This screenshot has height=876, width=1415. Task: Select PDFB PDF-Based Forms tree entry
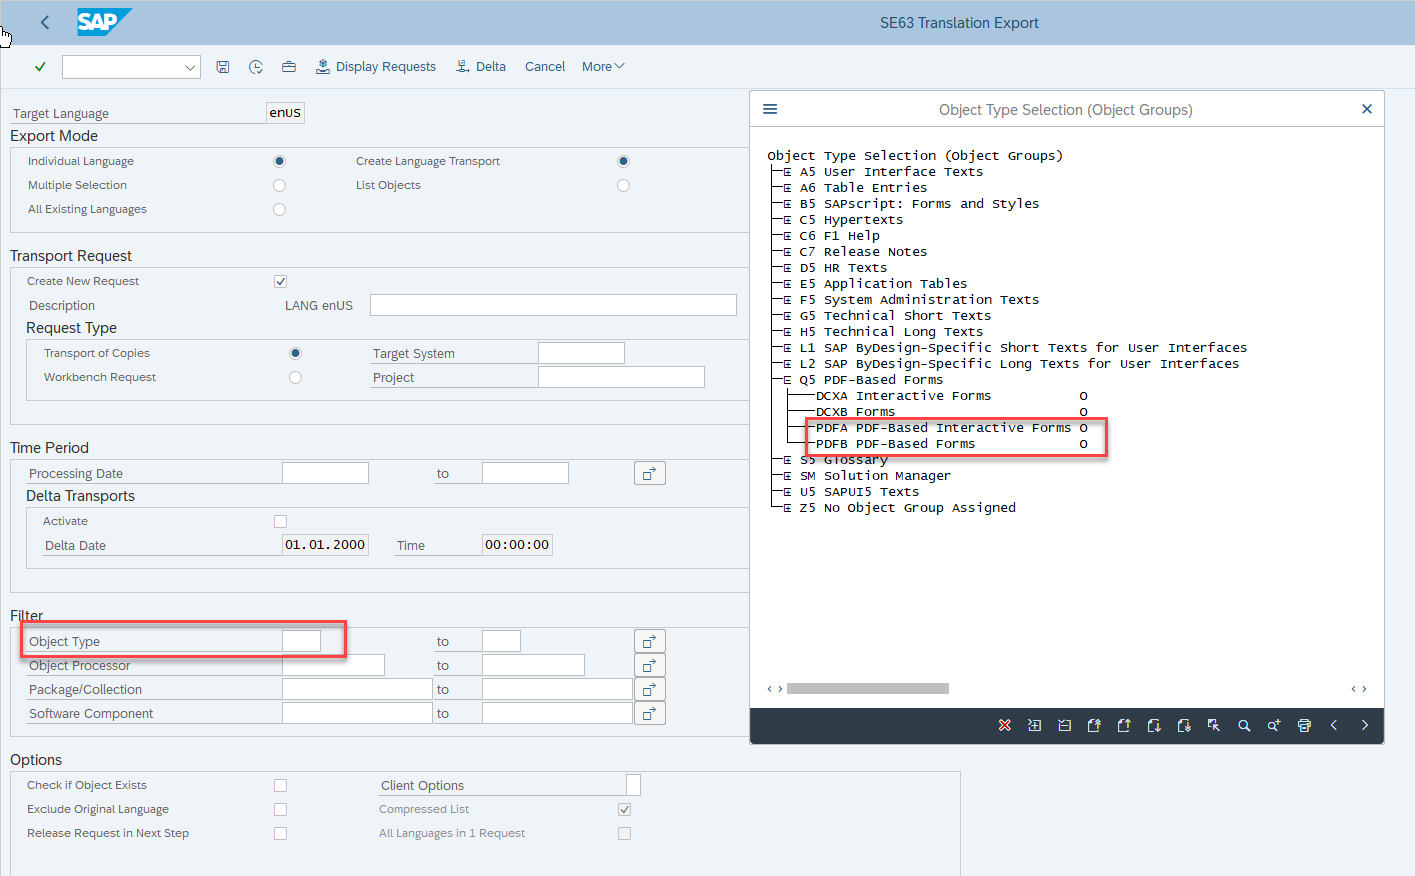tap(895, 444)
